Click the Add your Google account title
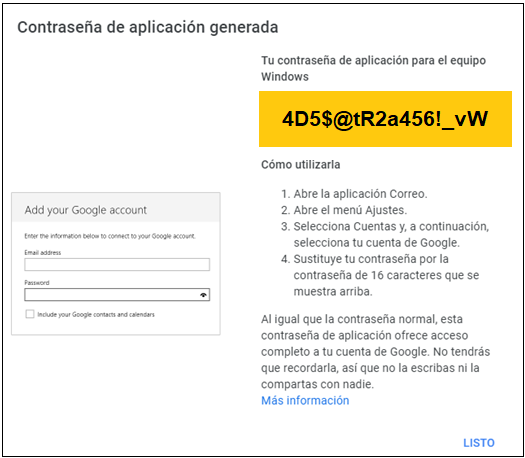Viewport: 525px width, 458px height. pyautogui.click(x=86, y=210)
